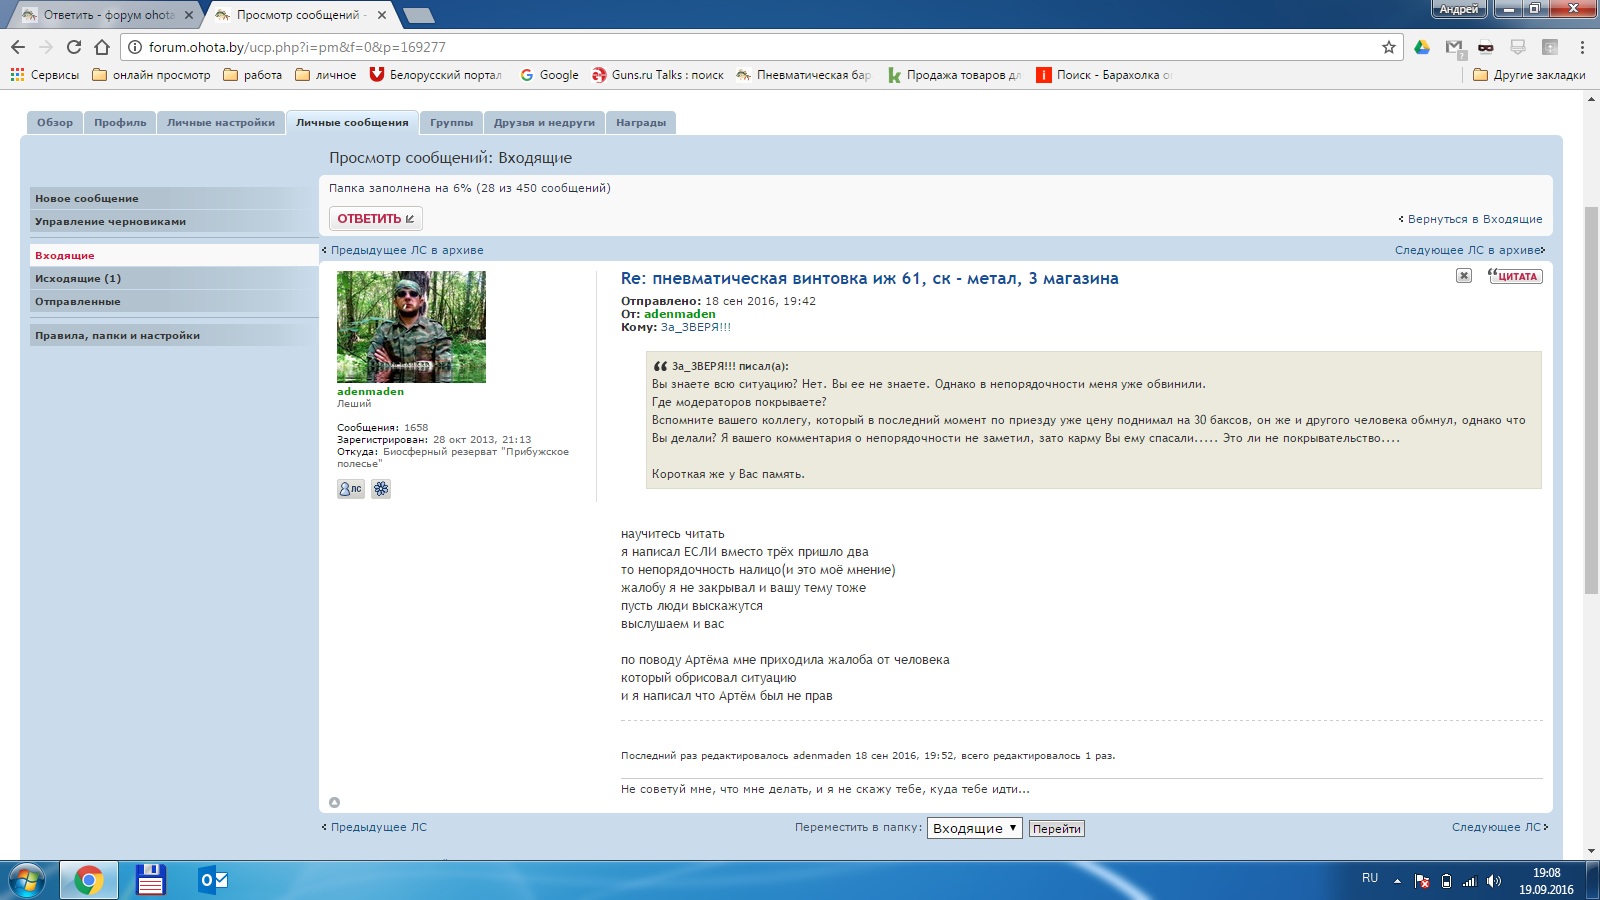Jump to top via the small arrow icon

pos(334,802)
